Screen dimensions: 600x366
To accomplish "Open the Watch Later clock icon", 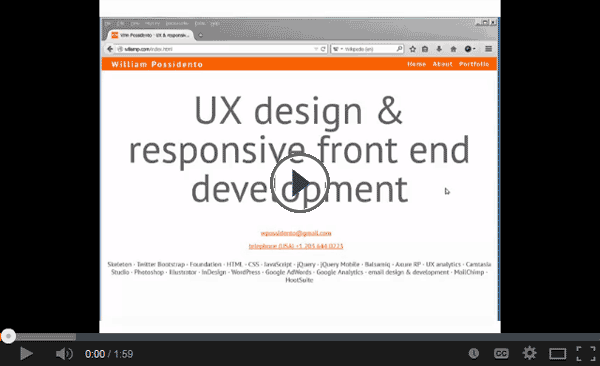I will (x=474, y=353).
